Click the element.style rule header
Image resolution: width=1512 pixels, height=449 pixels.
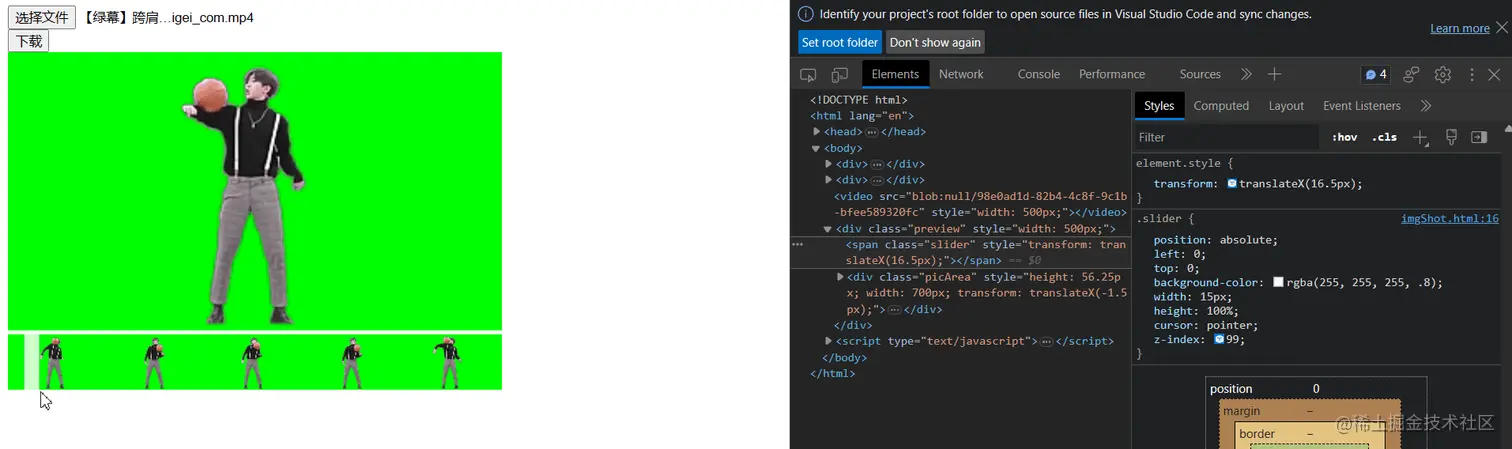point(1184,162)
